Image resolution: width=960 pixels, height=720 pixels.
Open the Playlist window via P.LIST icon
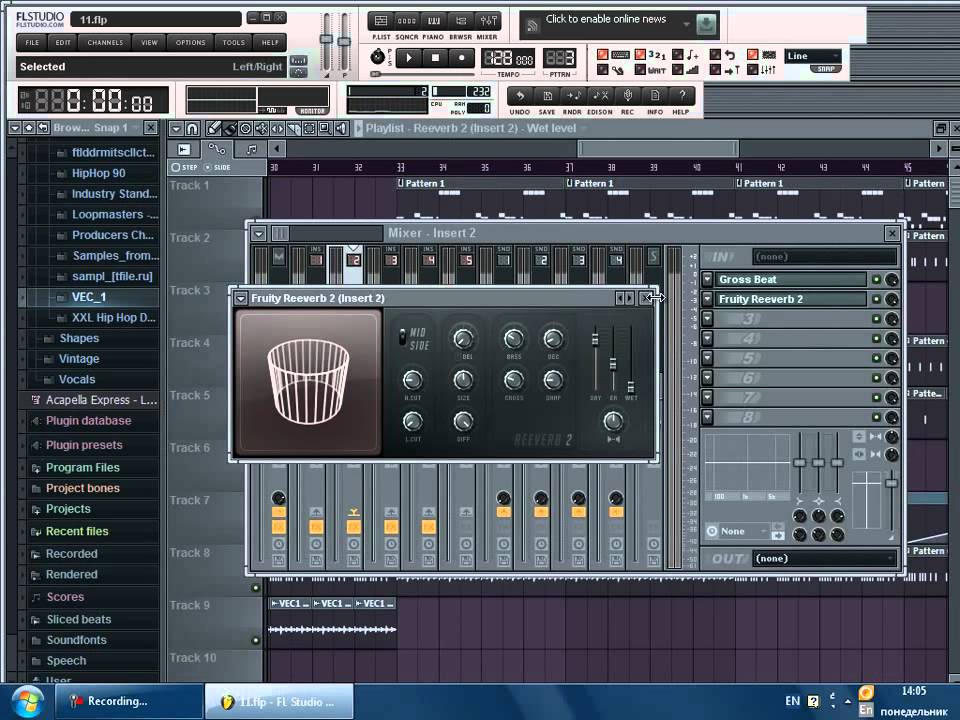pyautogui.click(x=380, y=22)
